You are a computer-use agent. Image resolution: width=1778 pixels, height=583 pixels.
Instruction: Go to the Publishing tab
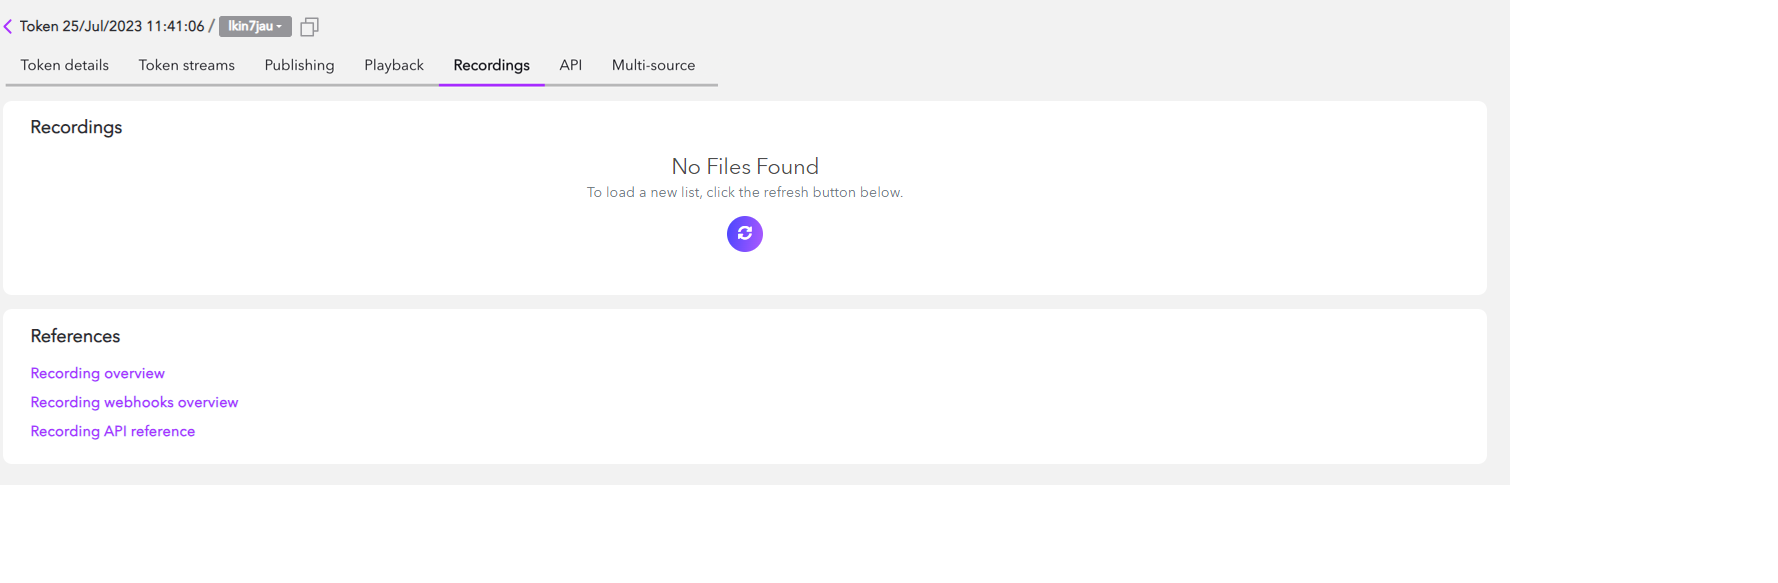(299, 65)
